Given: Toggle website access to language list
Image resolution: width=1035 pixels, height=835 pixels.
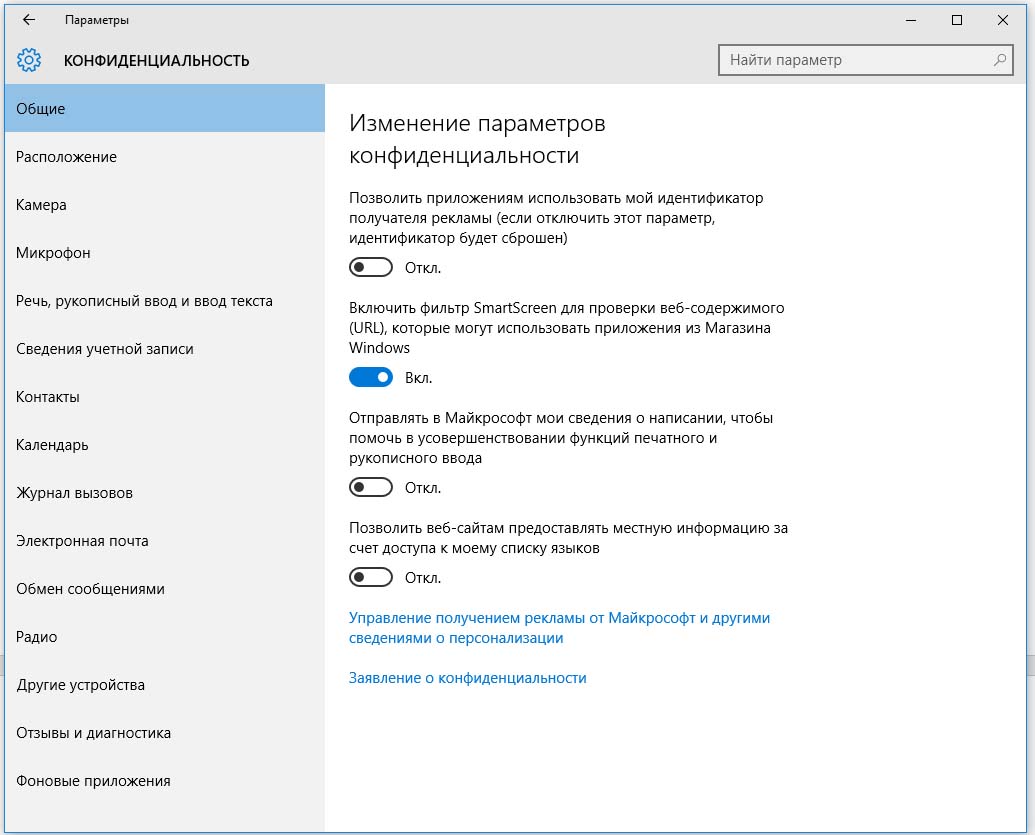Looking at the screenshot, I should [370, 578].
